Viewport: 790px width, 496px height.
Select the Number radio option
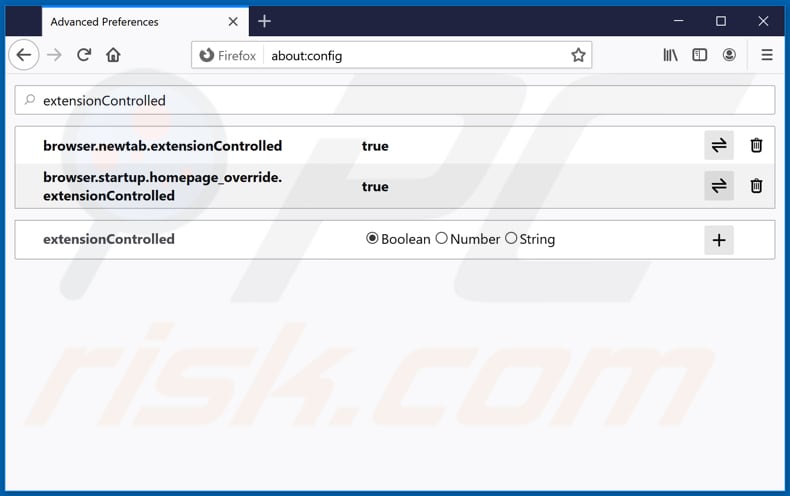442,239
